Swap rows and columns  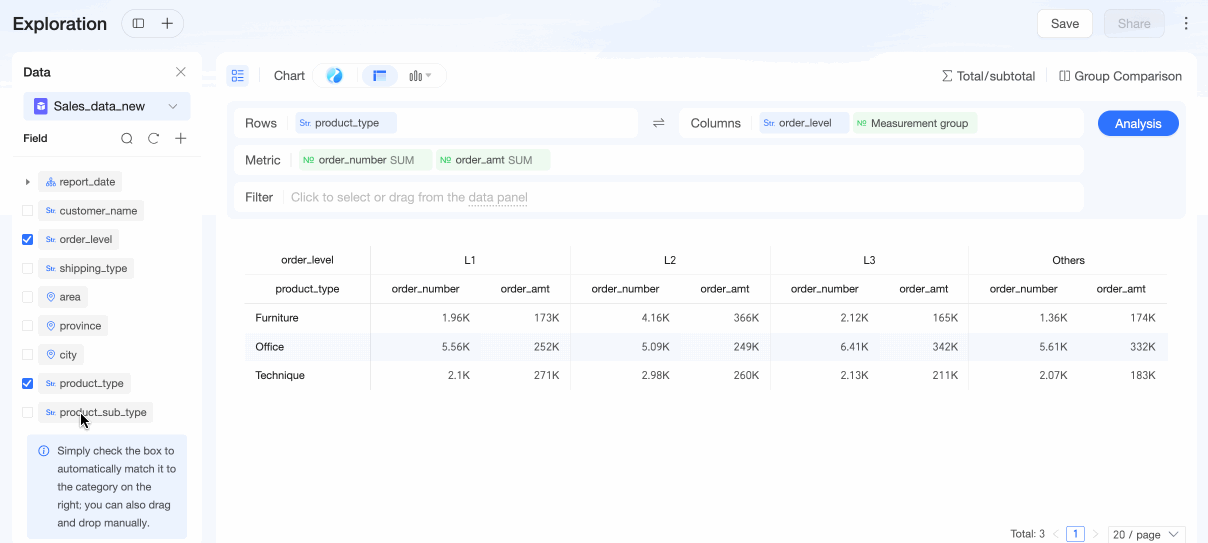pos(659,123)
